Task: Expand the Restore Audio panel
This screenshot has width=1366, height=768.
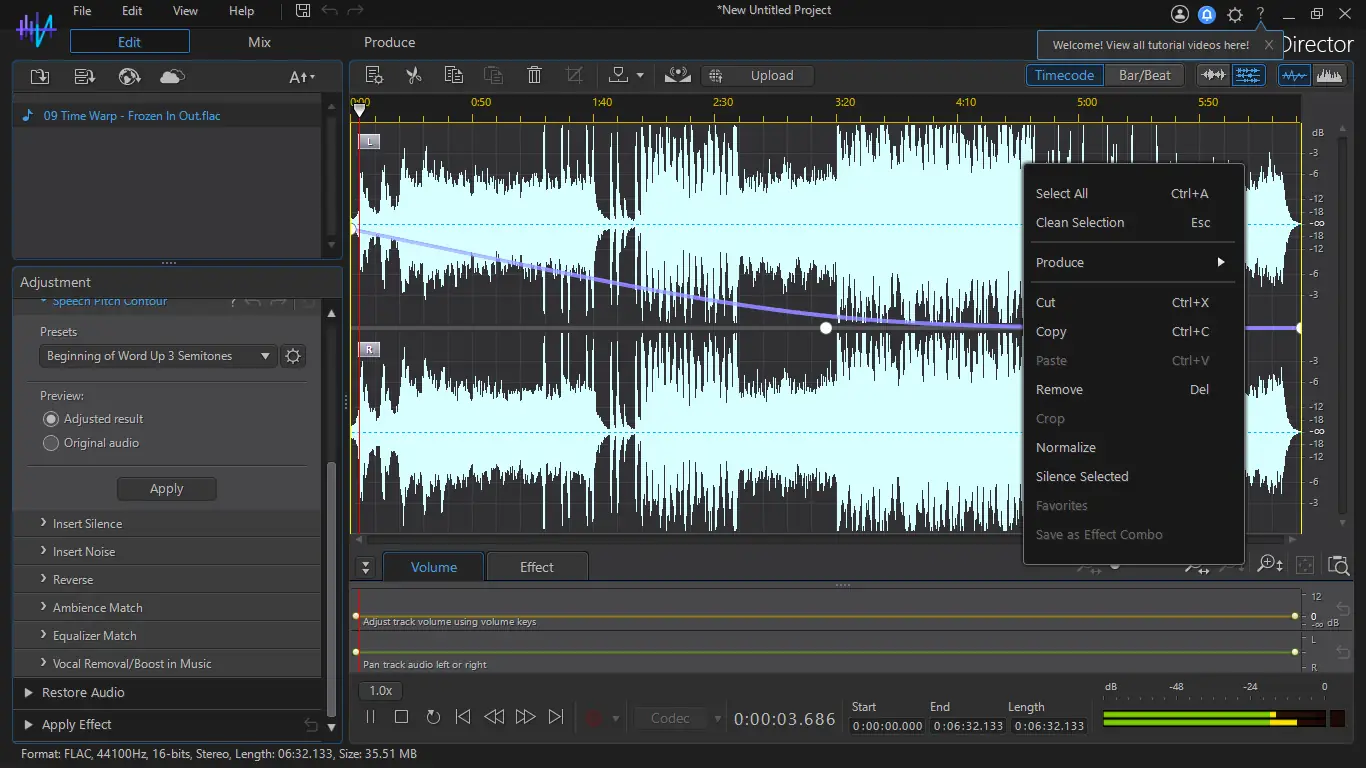Action: pyautogui.click(x=83, y=692)
